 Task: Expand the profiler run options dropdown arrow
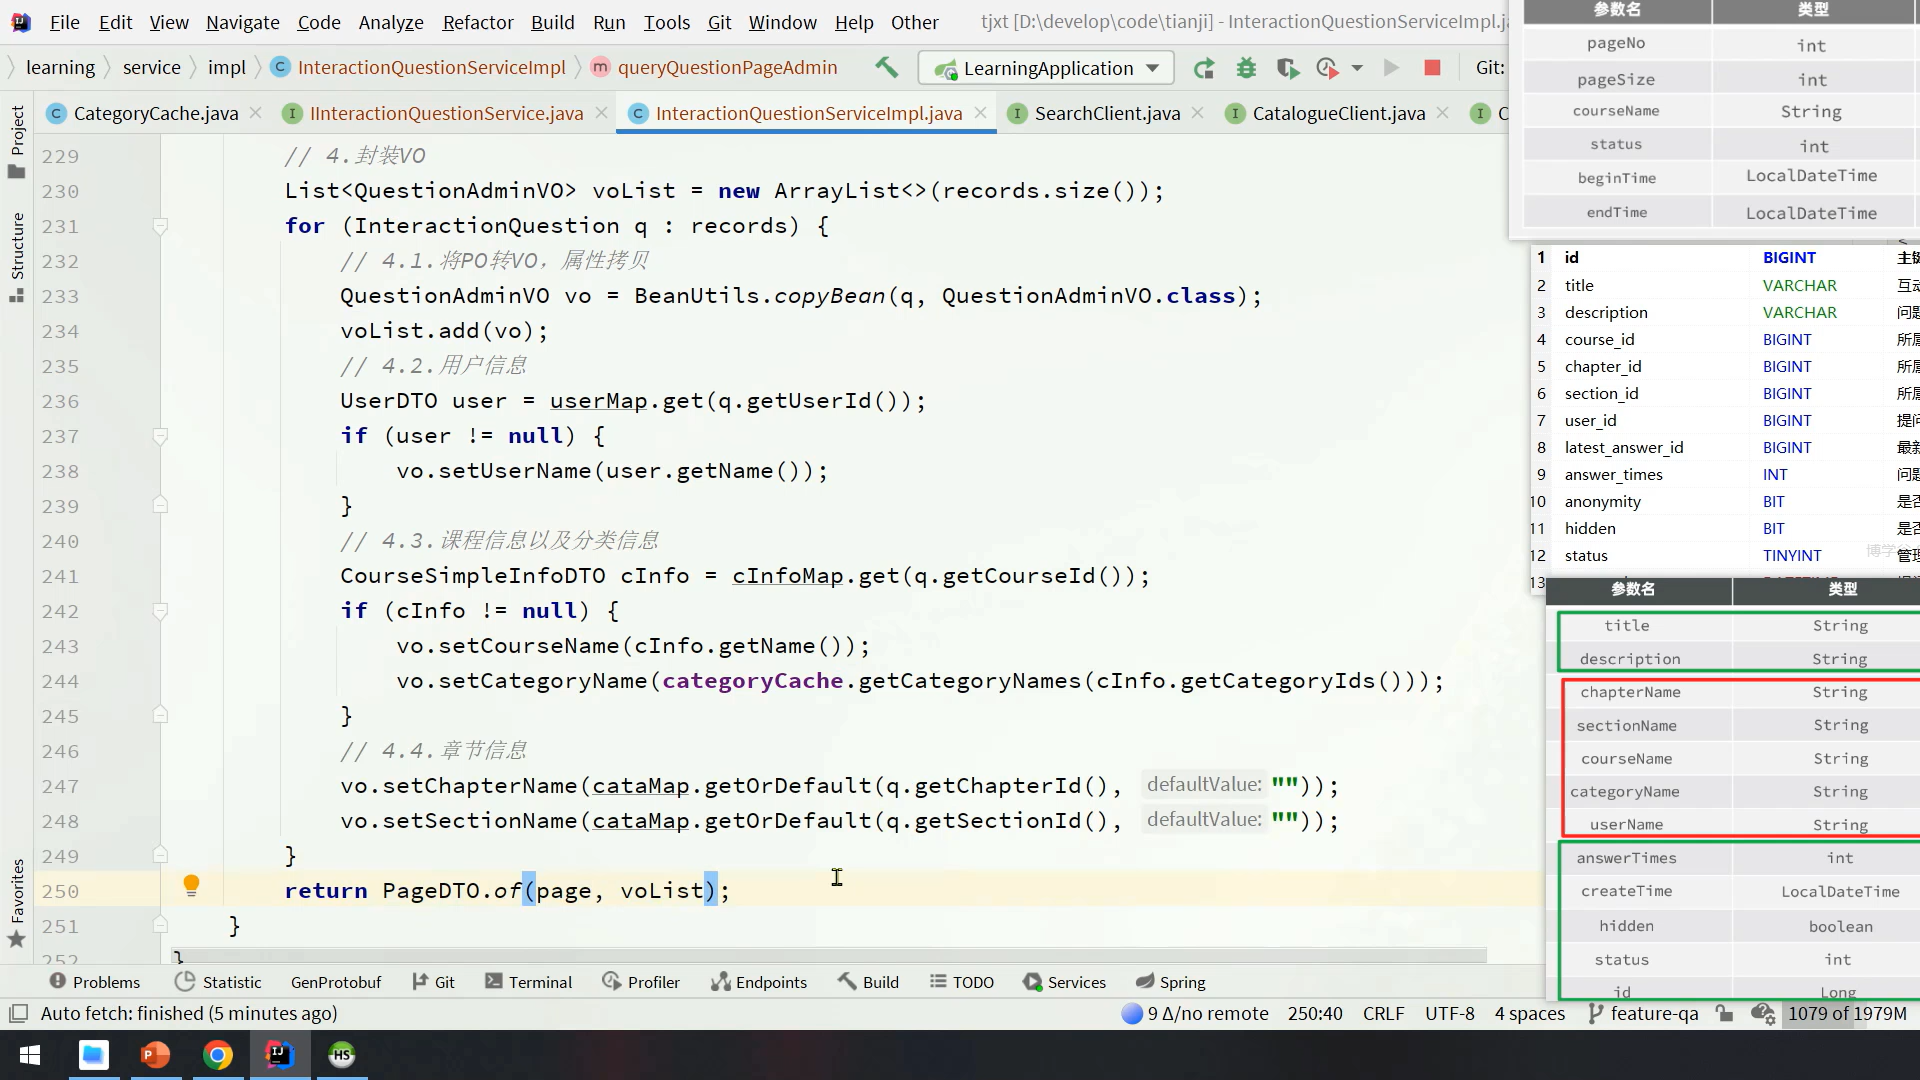(1357, 68)
